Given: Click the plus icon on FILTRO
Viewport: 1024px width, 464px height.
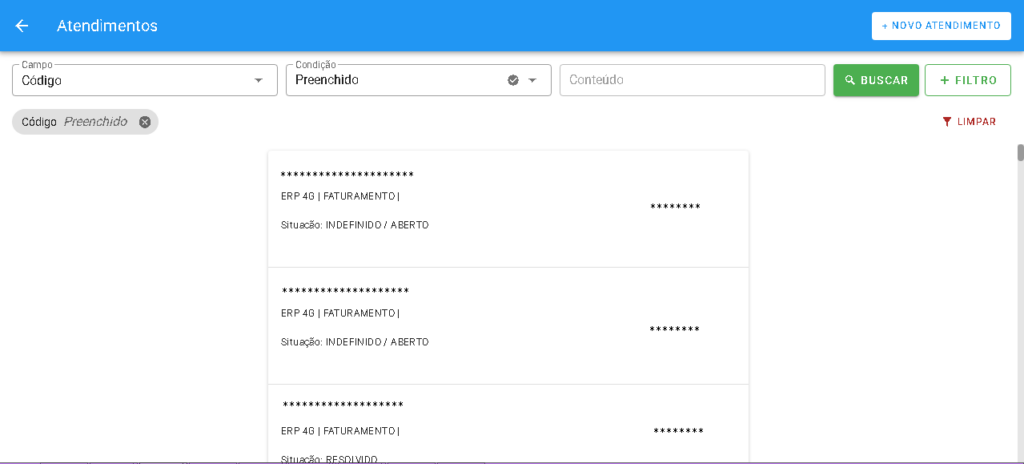Looking at the screenshot, I should tap(944, 80).
